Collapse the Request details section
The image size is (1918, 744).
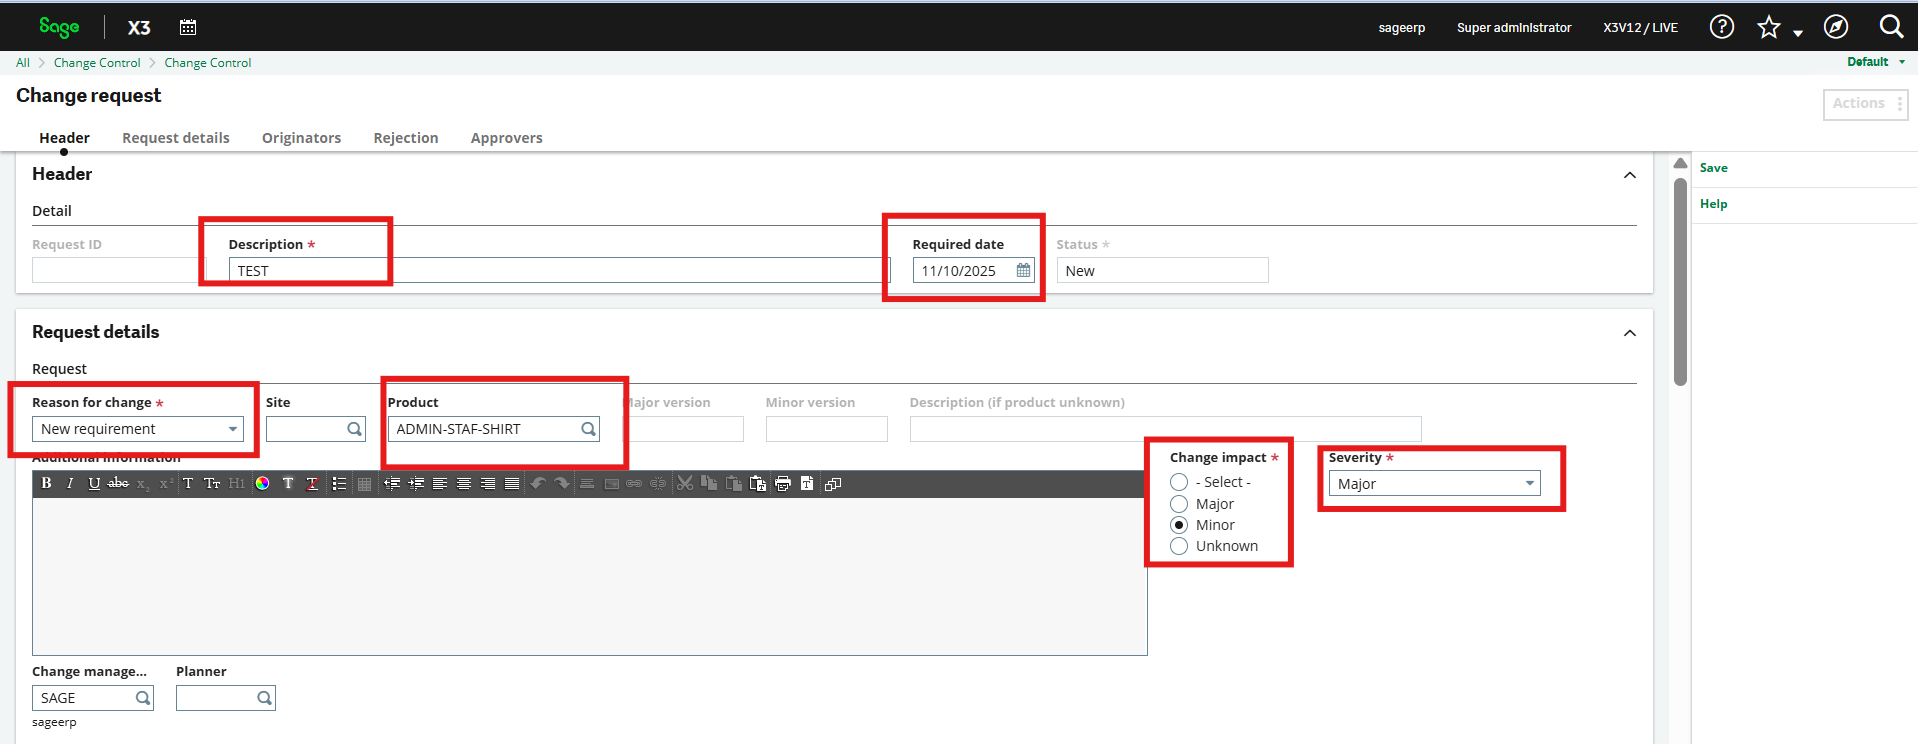[1630, 333]
